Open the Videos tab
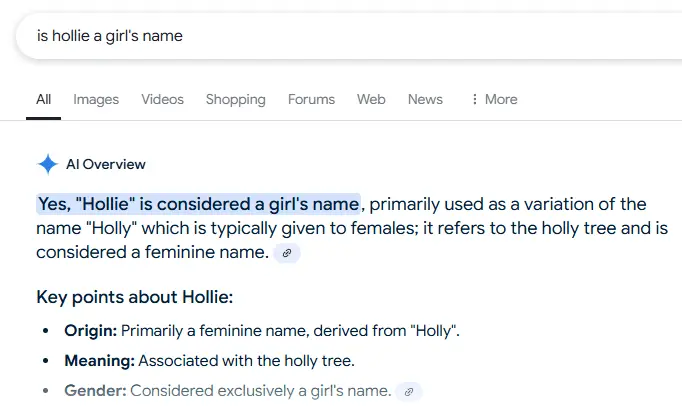The image size is (682, 418). coord(162,99)
